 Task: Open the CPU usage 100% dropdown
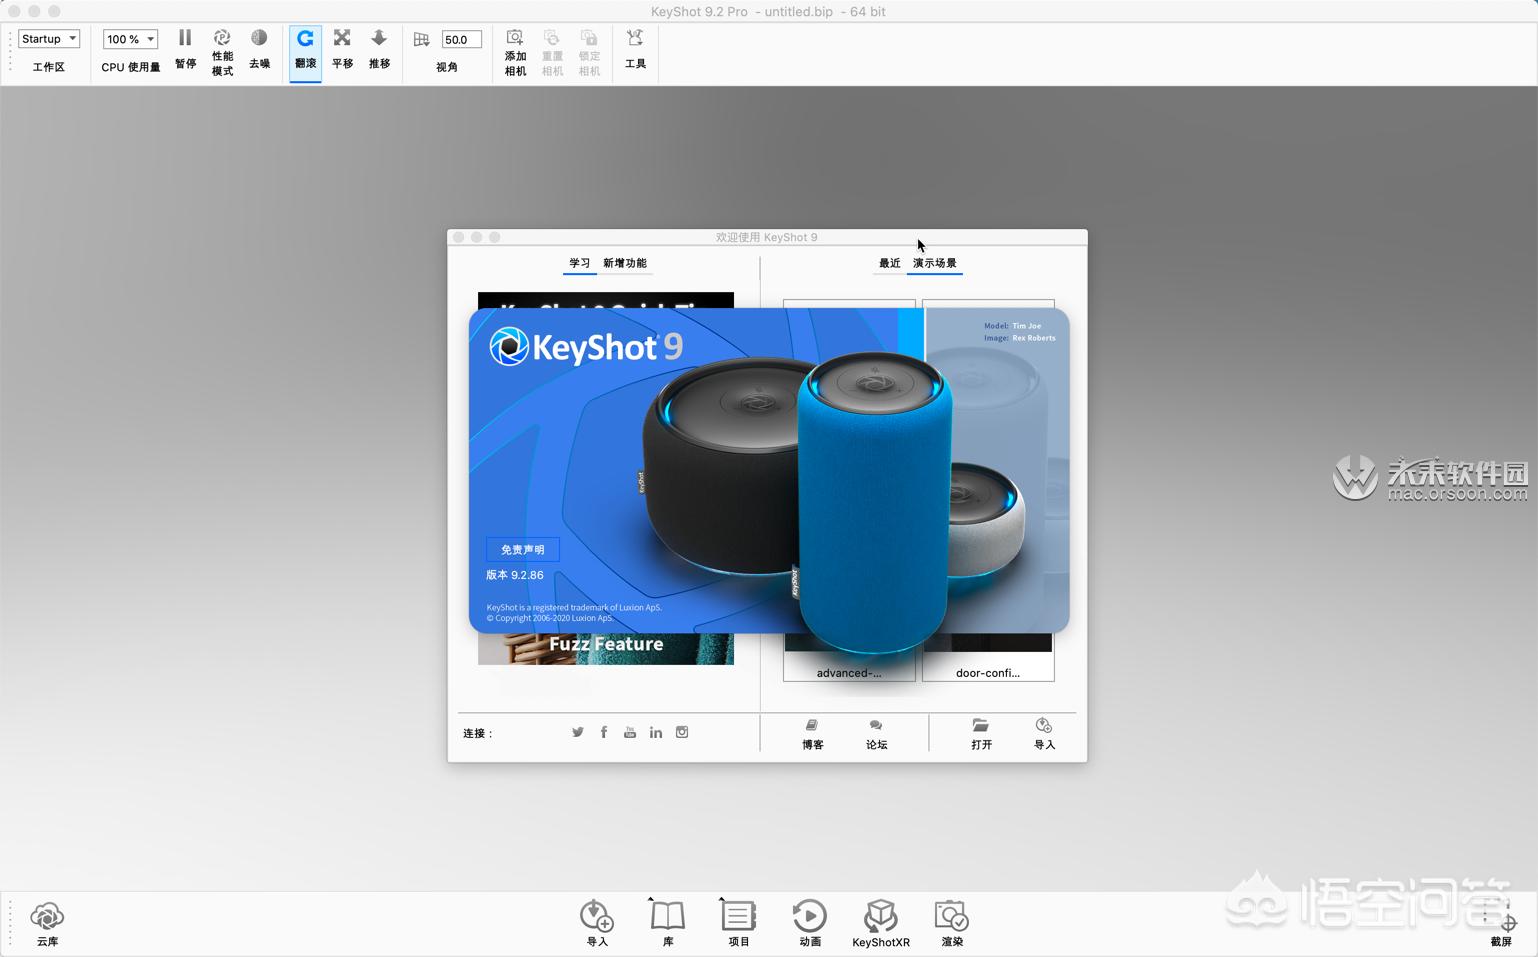click(x=131, y=39)
